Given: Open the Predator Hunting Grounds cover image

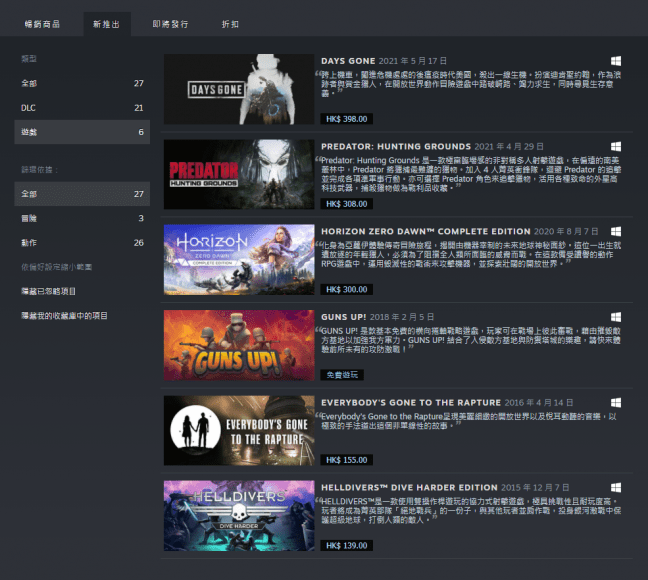Looking at the screenshot, I should coord(239,174).
